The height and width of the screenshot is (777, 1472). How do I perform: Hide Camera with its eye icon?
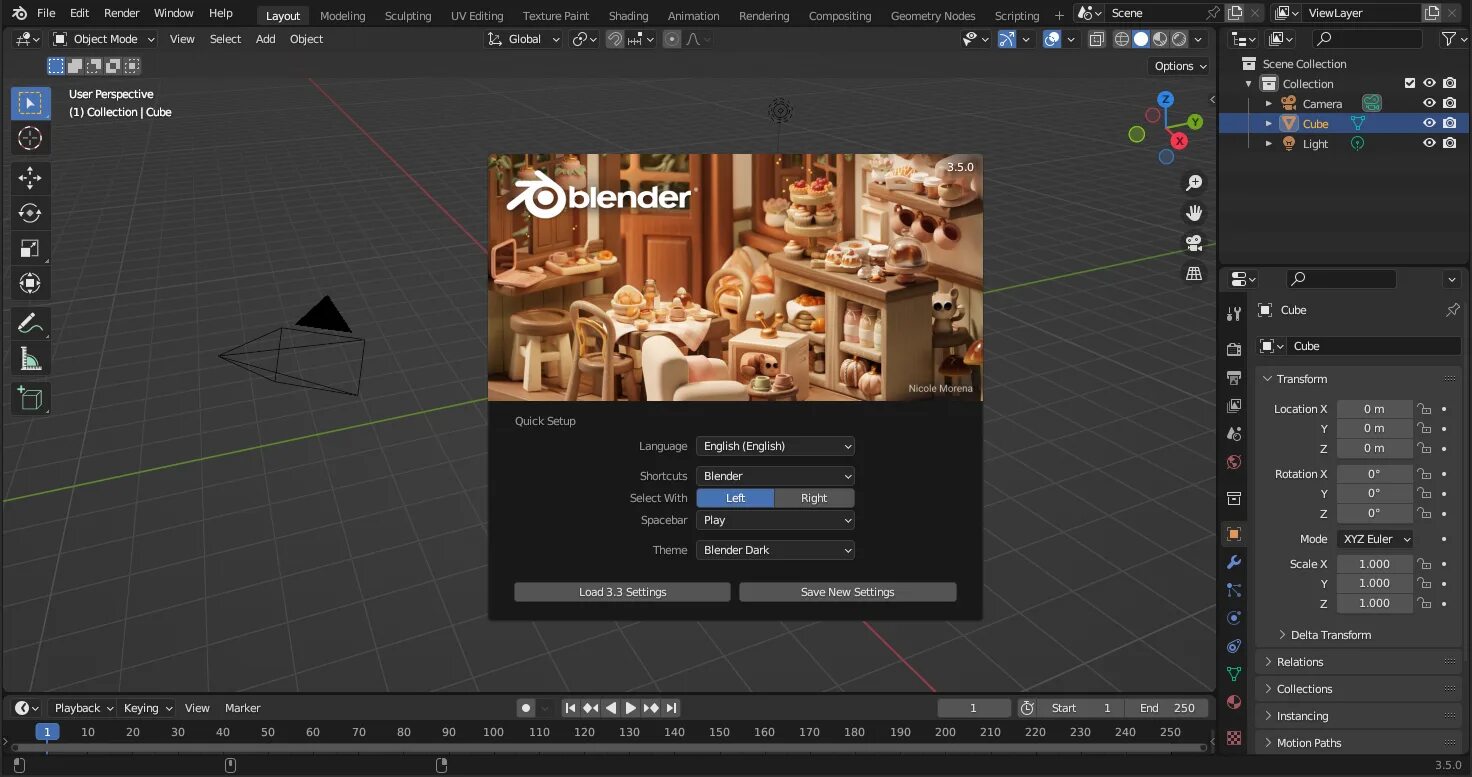[1429, 103]
